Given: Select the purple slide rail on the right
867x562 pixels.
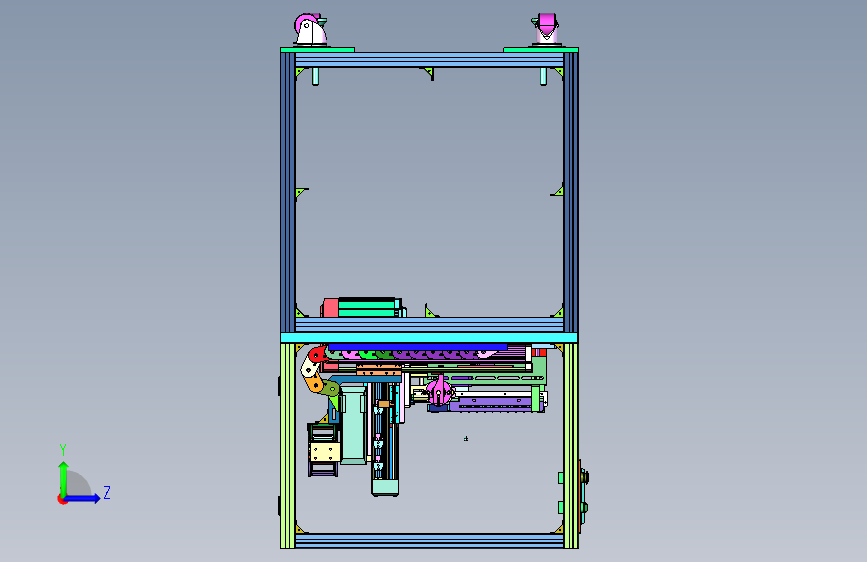Looking at the screenshot, I should coord(492,403).
